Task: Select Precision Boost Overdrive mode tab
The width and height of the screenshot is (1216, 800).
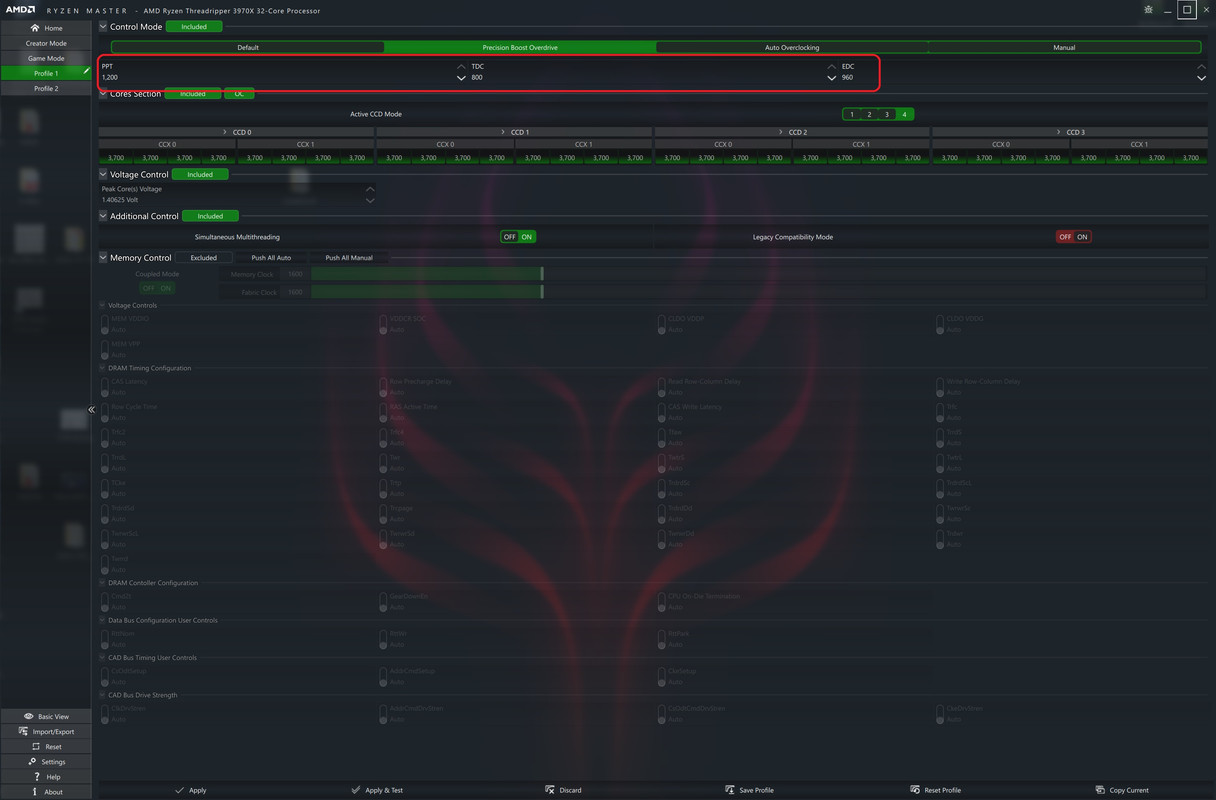Action: (520, 47)
